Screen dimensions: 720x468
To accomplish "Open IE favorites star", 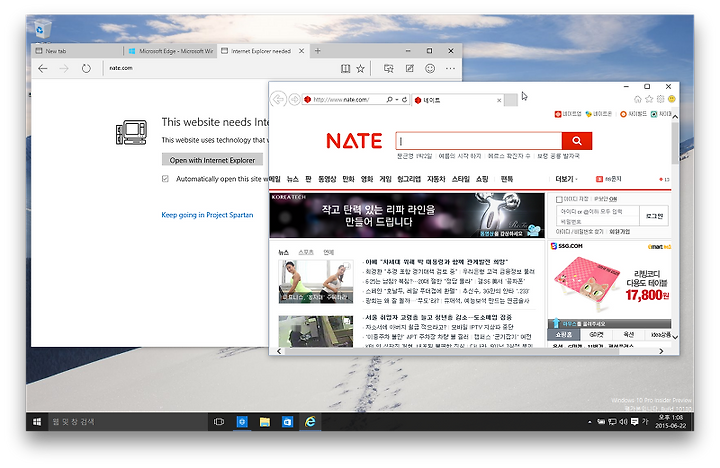I will click(x=649, y=99).
